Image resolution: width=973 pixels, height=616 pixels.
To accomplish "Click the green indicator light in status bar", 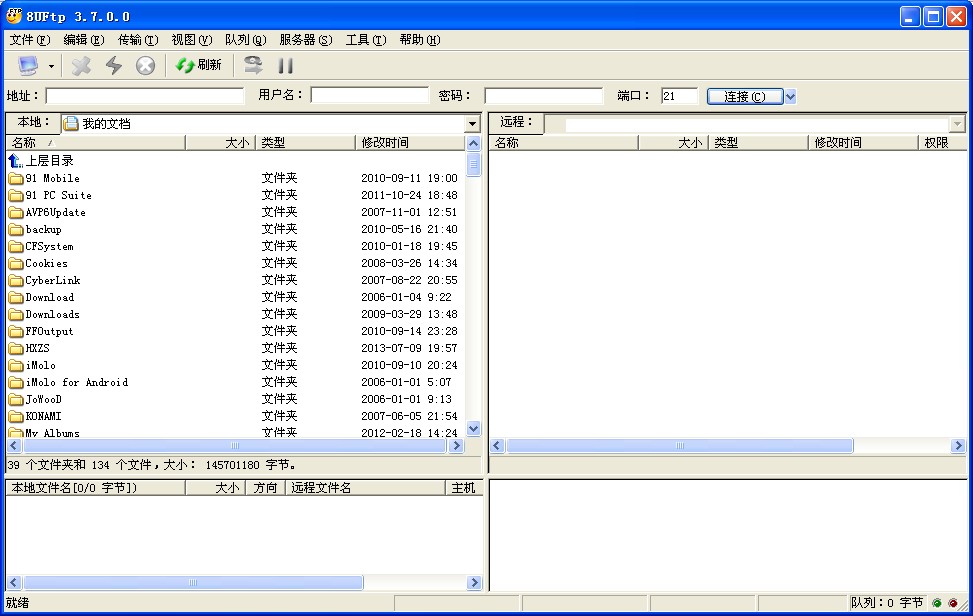I will 938,603.
